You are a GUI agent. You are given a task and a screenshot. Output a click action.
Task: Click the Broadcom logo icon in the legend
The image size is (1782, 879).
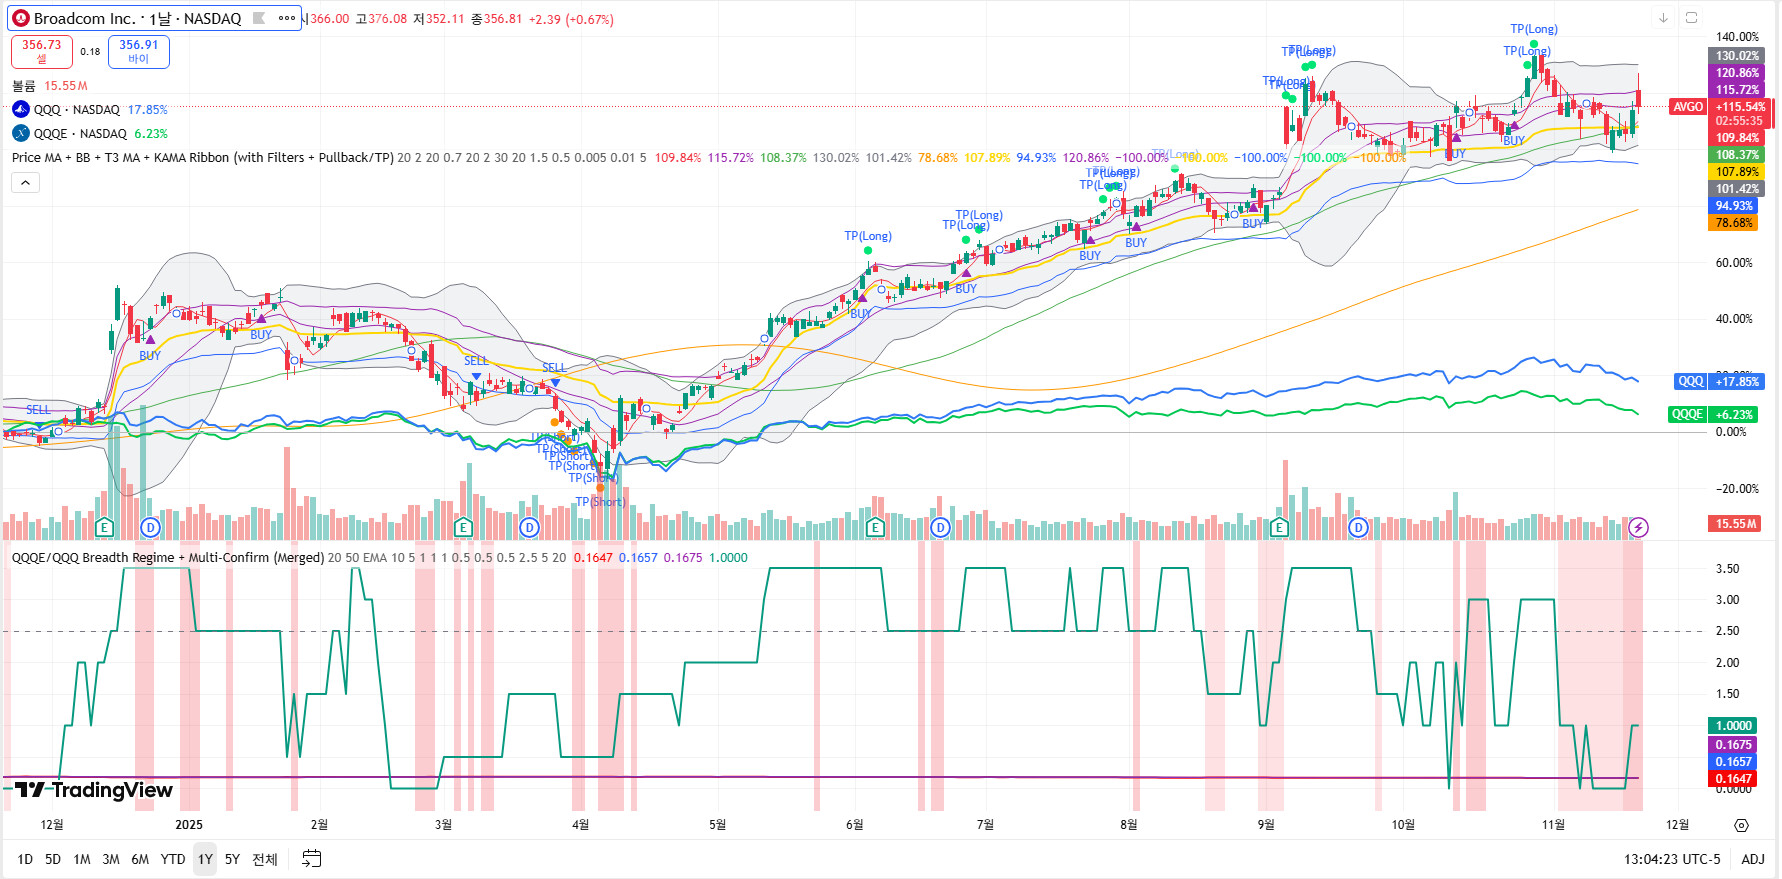[x=21, y=18]
